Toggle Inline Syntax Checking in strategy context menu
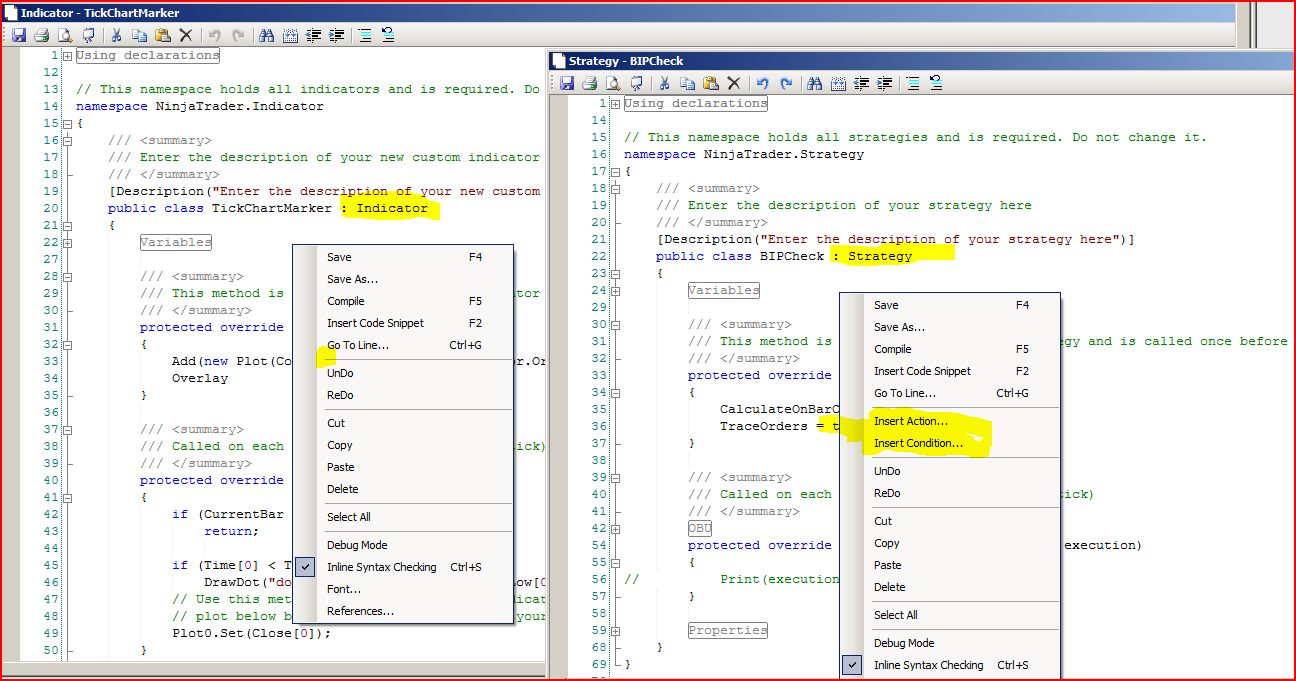 point(928,665)
